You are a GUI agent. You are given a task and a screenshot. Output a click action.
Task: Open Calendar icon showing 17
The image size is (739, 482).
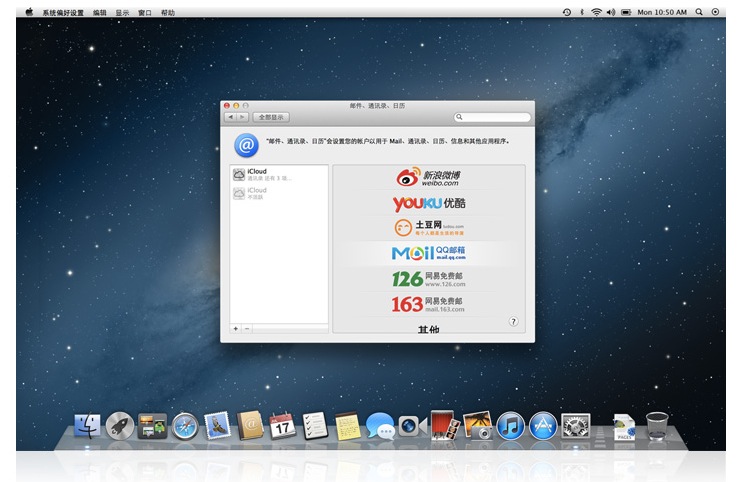pos(282,425)
